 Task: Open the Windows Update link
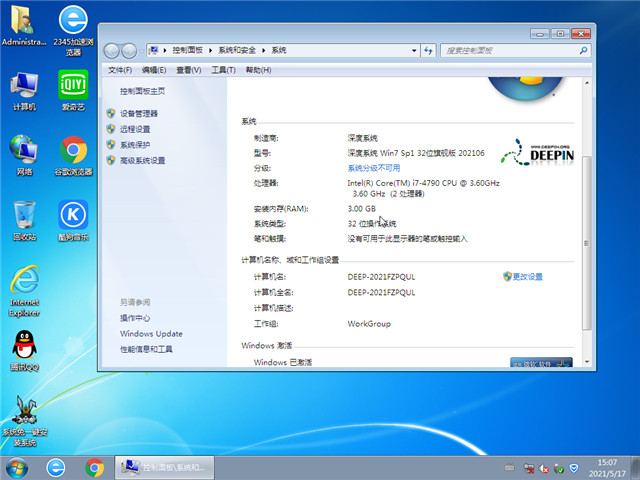(x=151, y=333)
